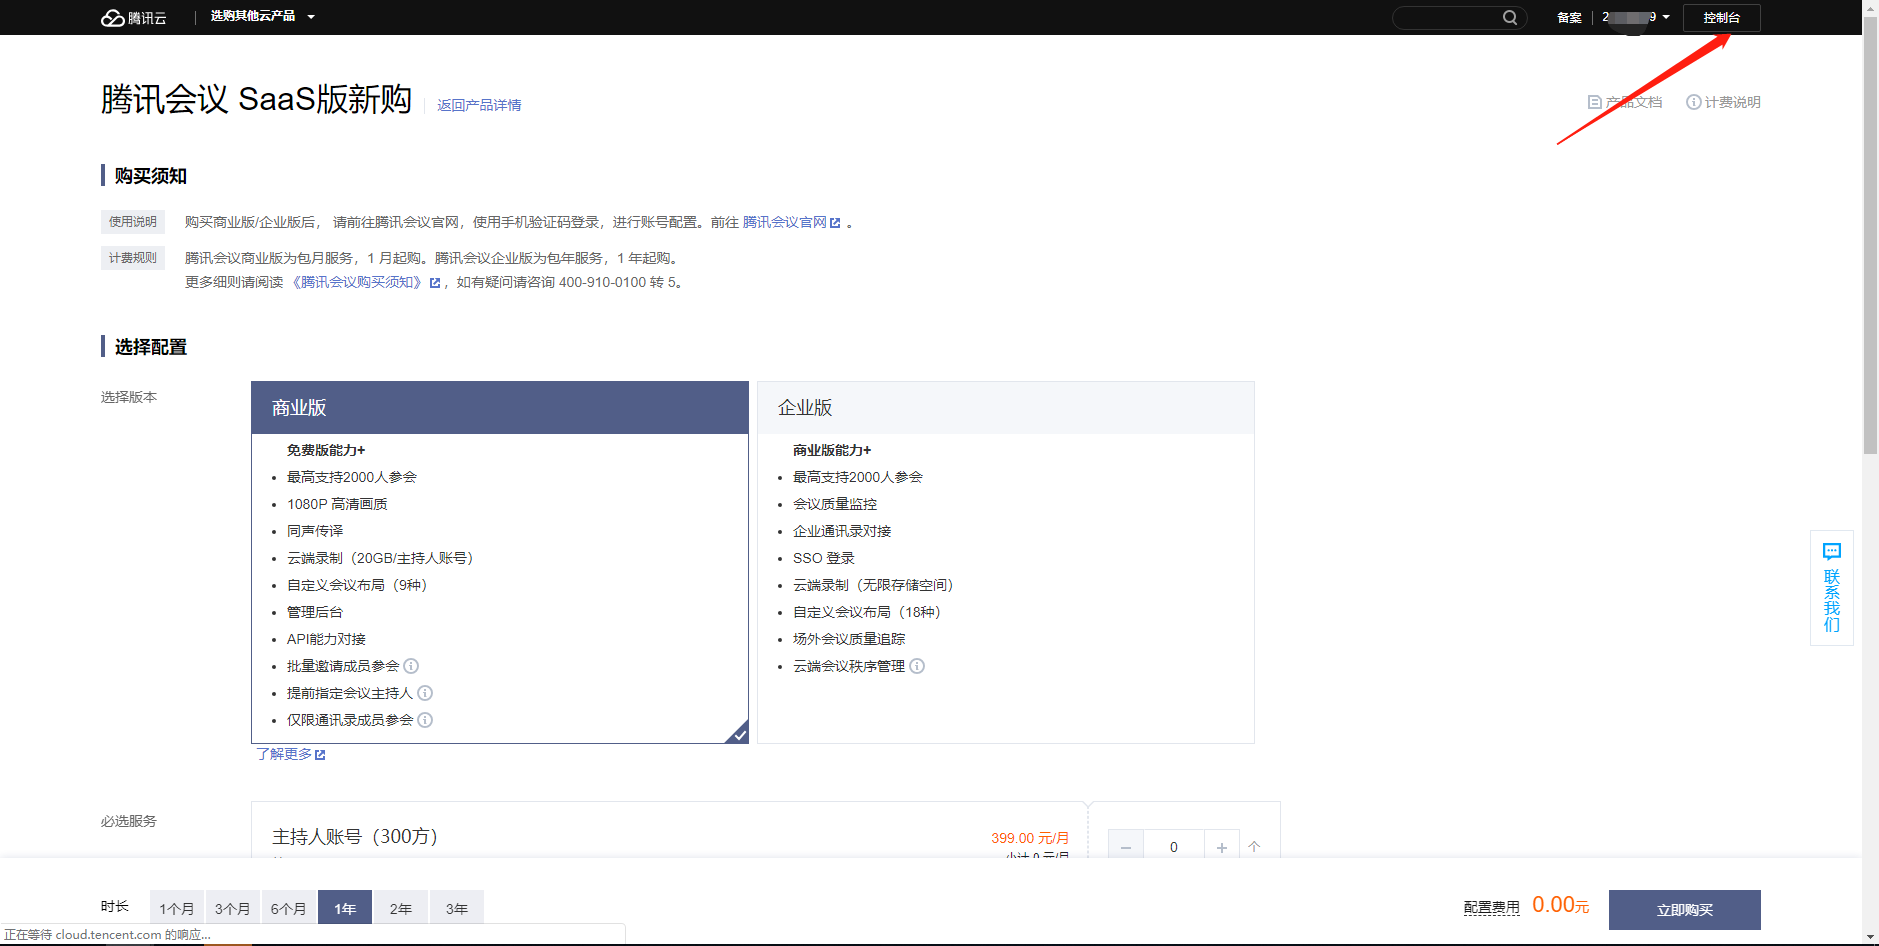Click the search magnifier icon

tap(1510, 17)
